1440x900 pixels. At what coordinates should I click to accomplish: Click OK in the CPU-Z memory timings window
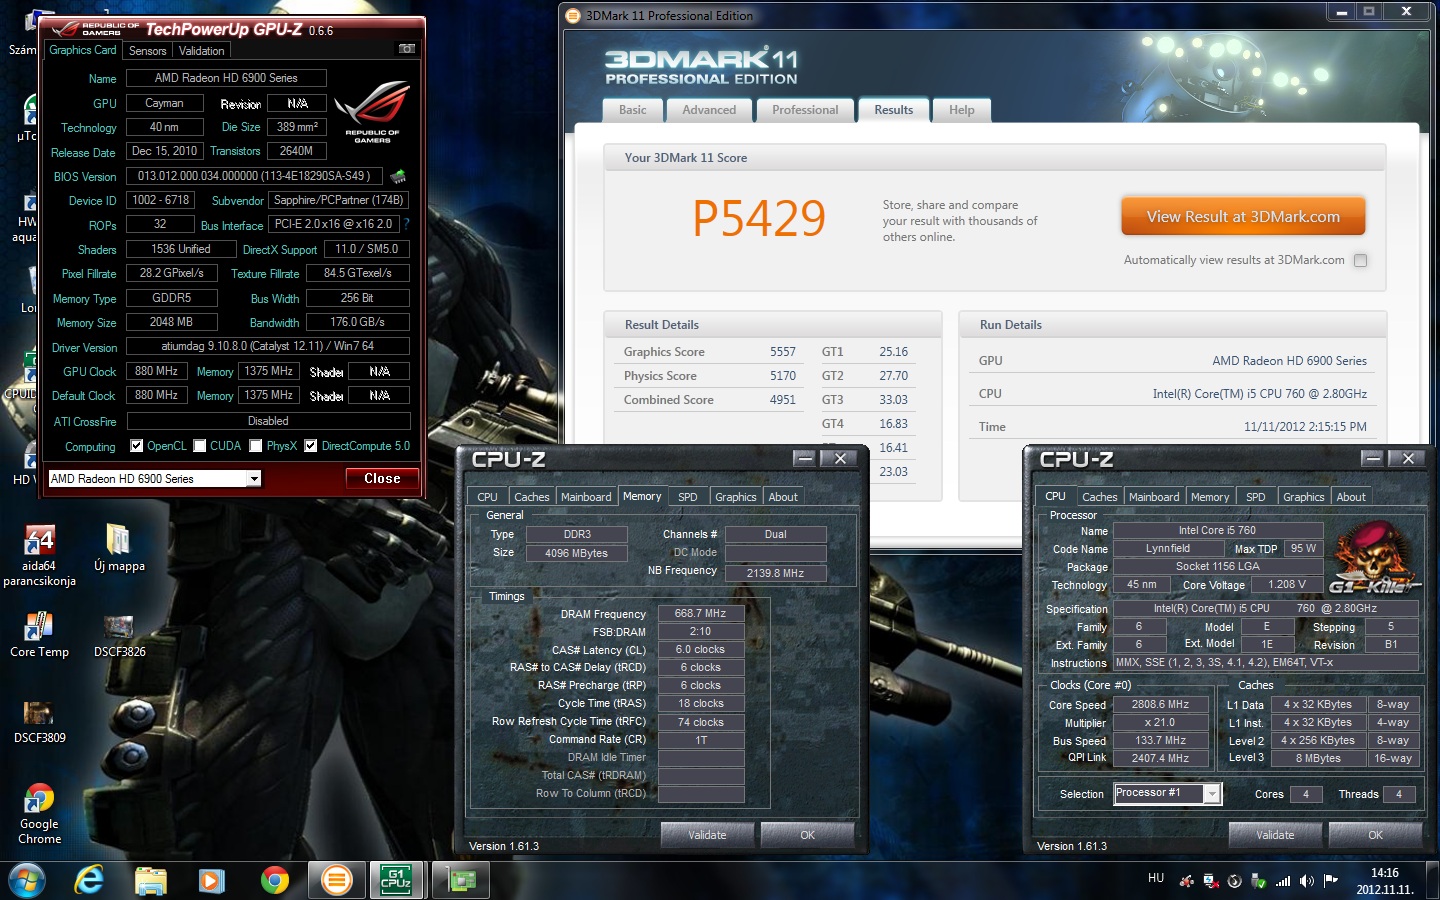(808, 835)
